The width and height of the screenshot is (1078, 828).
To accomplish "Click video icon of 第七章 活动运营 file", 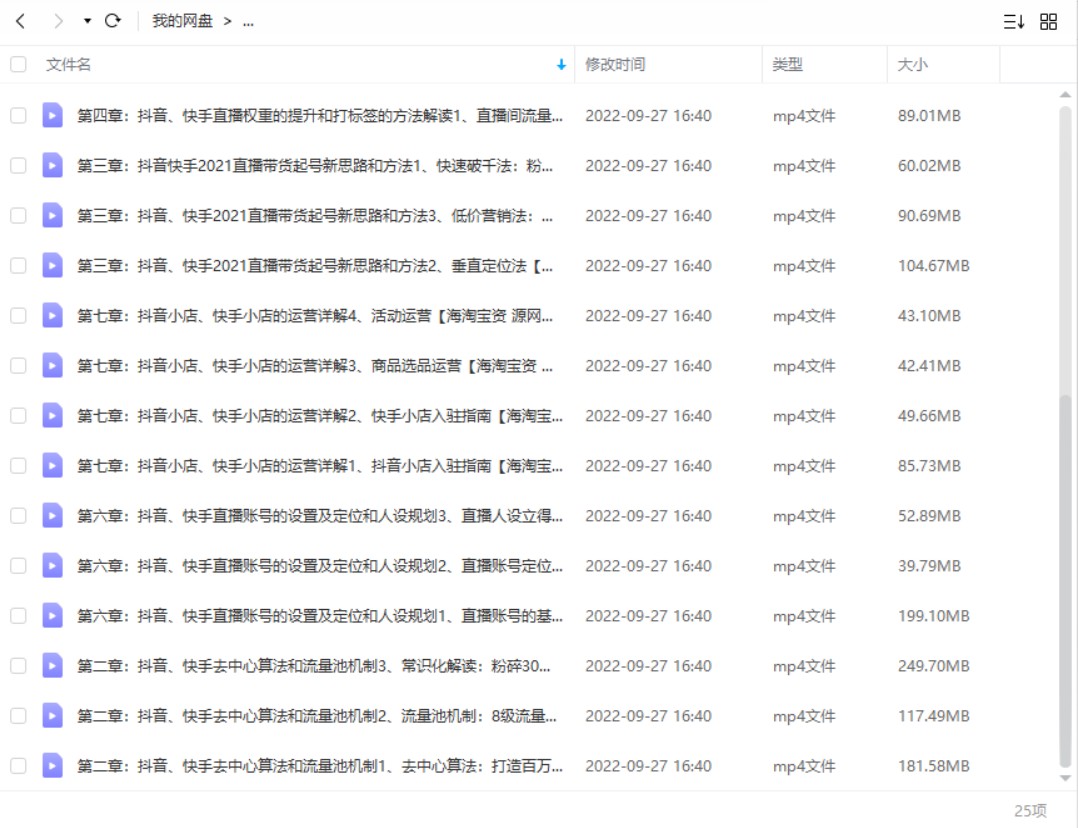I will (52, 316).
